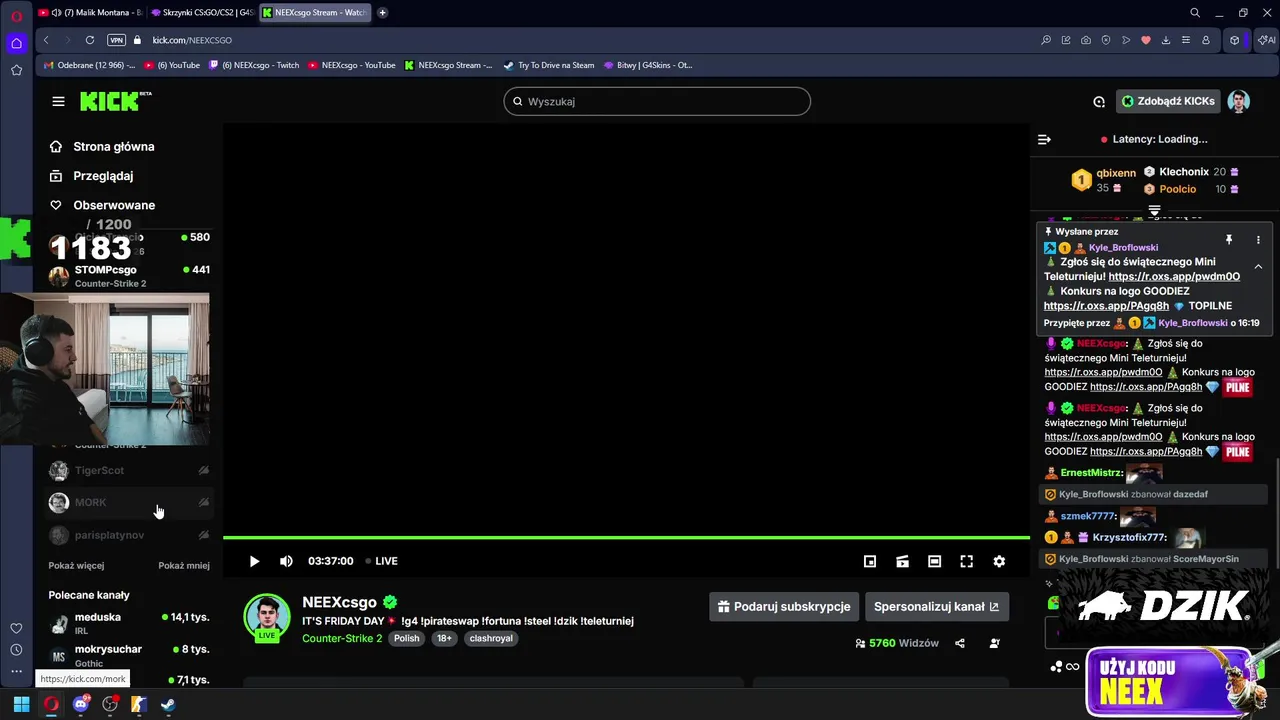Click Podaruj subskrypcje button
Viewport: 1280px width, 720px height.
tap(783, 606)
